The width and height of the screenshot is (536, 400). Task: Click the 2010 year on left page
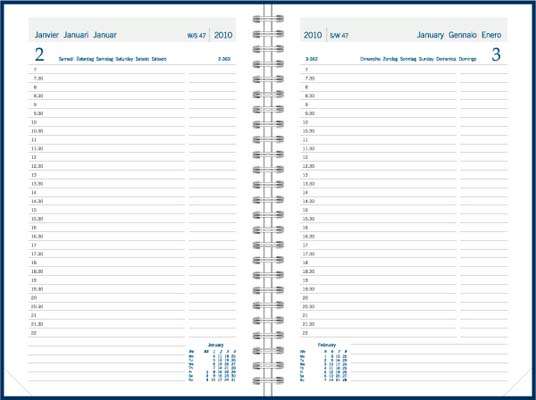(x=223, y=35)
